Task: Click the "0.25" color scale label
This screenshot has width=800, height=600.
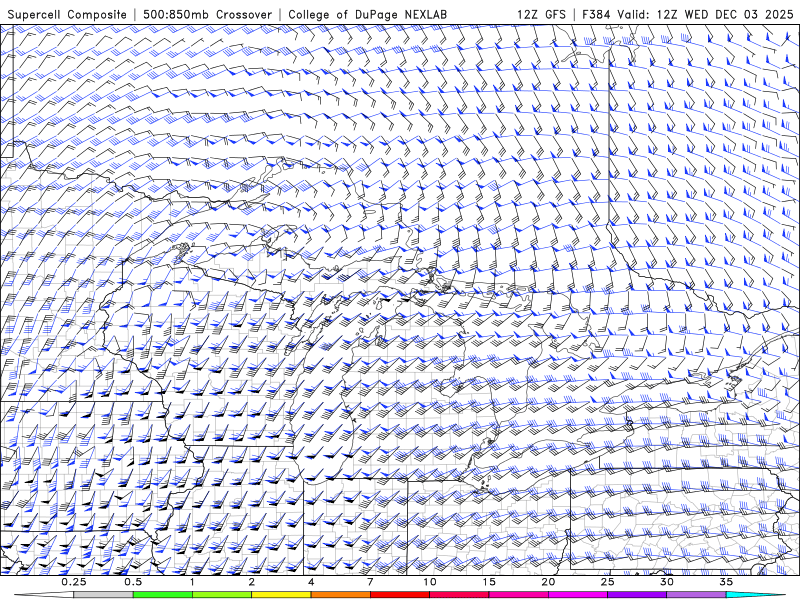Action: pyautogui.click(x=74, y=582)
